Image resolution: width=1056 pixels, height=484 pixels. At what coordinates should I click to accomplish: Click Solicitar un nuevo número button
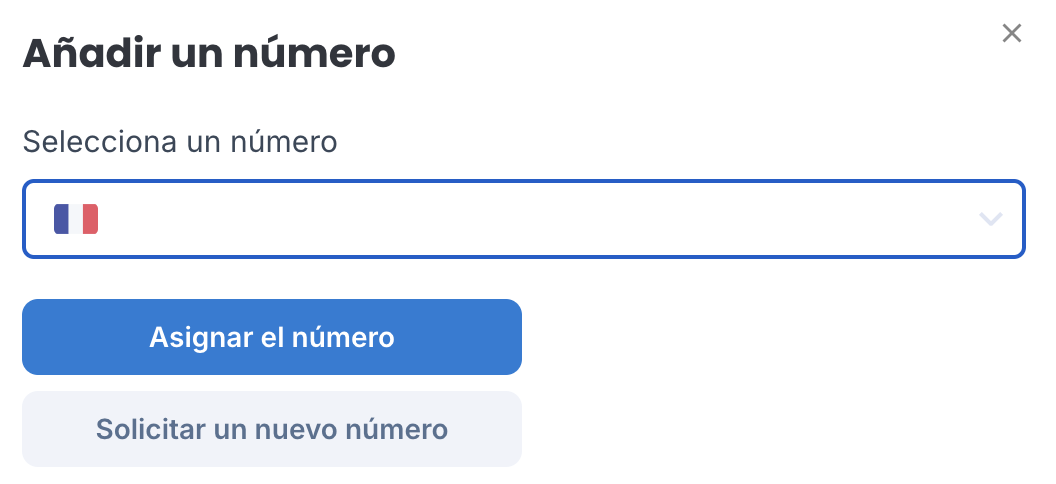pyautogui.click(x=271, y=429)
